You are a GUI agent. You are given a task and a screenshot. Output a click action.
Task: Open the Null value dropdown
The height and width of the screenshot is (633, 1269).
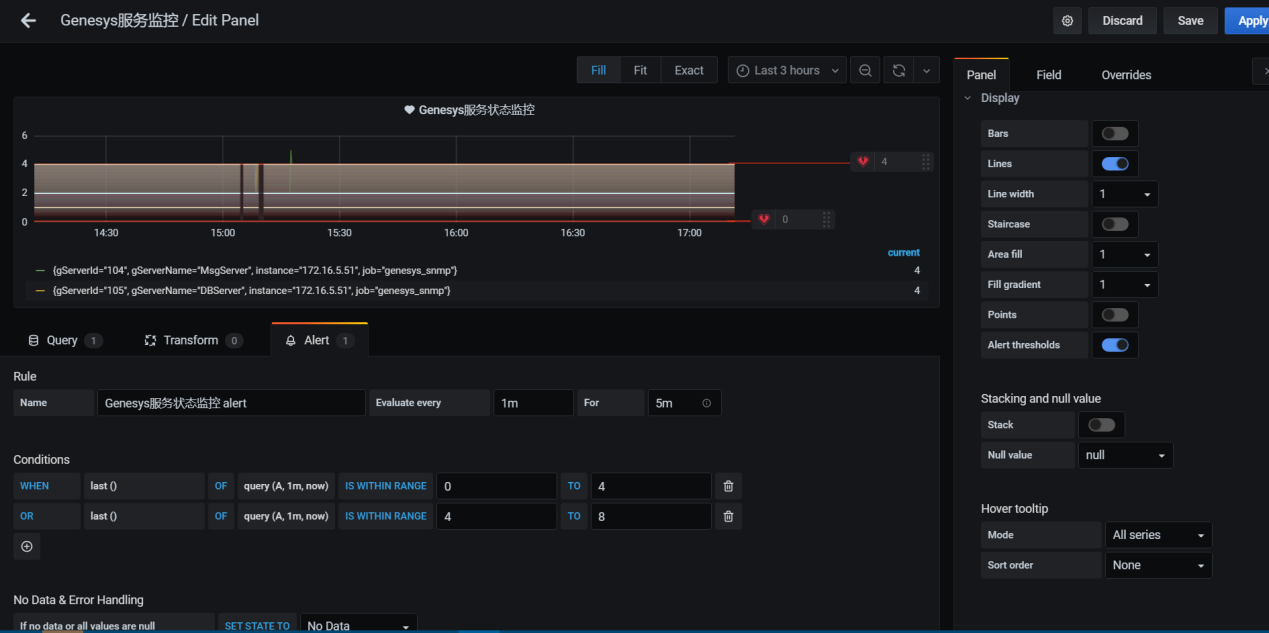(x=1126, y=455)
